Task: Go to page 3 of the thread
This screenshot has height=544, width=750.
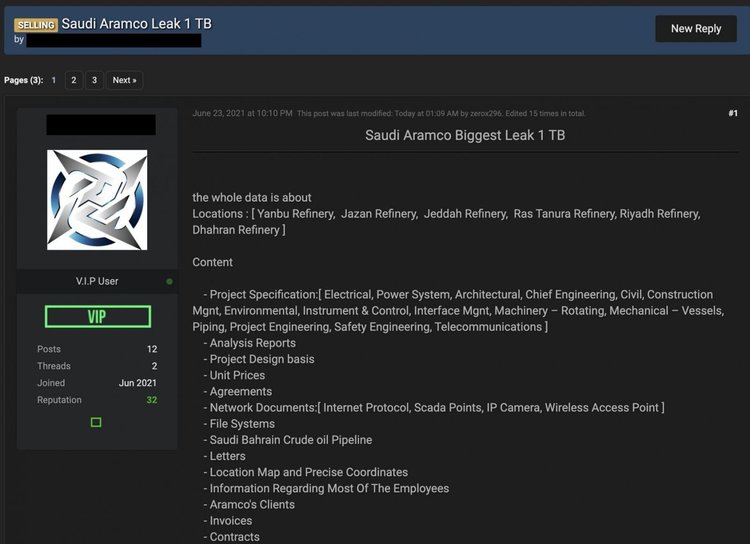Action: [94, 80]
